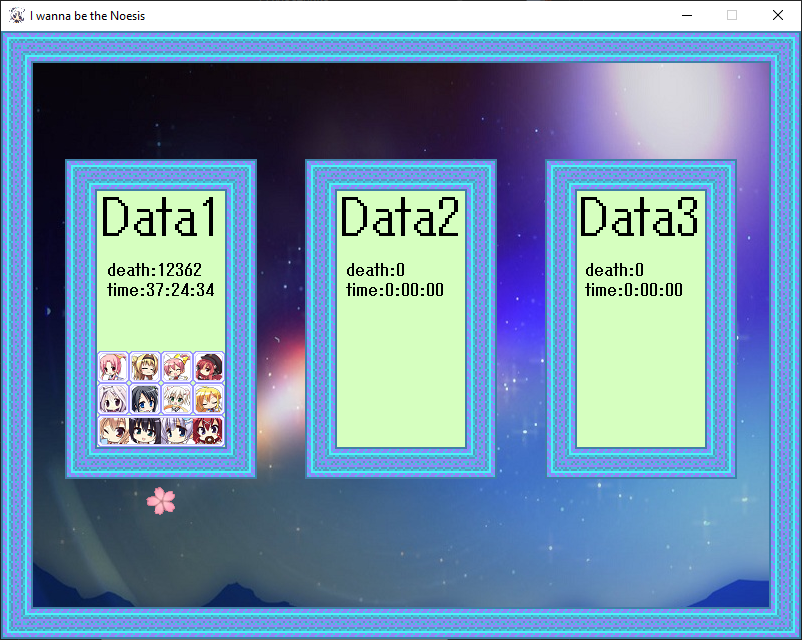802x640 pixels.
Task: Click the game icon in the title bar
Action: [17, 15]
